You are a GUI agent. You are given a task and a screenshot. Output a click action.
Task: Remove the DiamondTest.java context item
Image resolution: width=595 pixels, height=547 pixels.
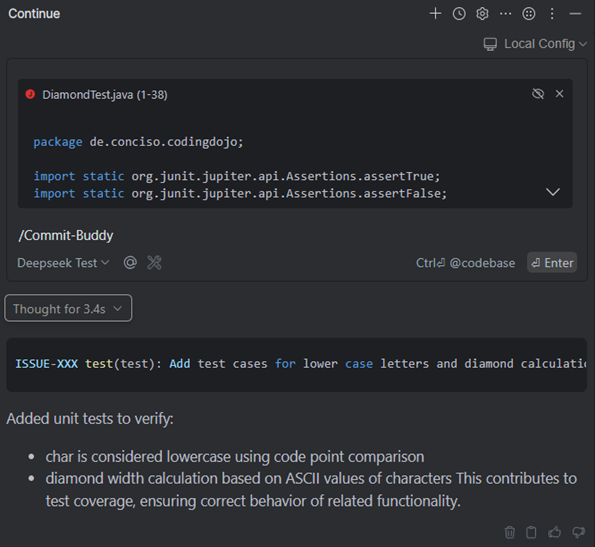pyautogui.click(x=559, y=94)
